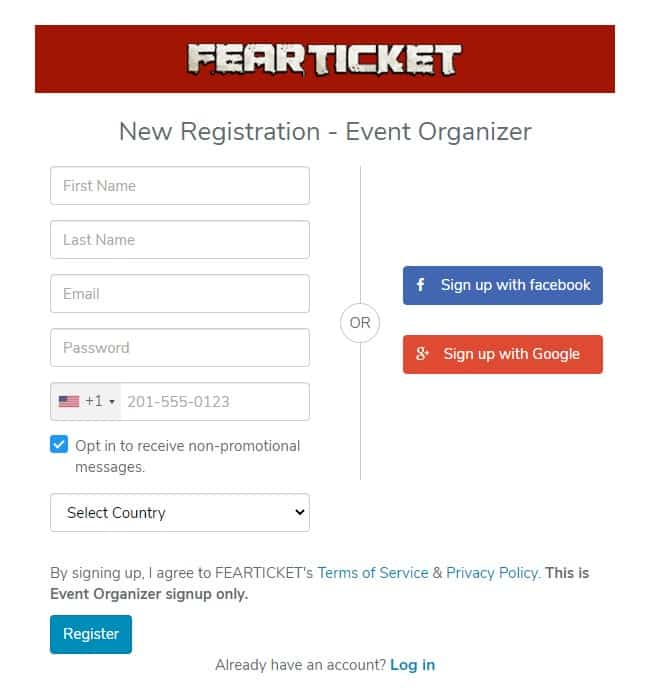Sign up with facebook button
The width and height of the screenshot is (658, 700).
[503, 285]
